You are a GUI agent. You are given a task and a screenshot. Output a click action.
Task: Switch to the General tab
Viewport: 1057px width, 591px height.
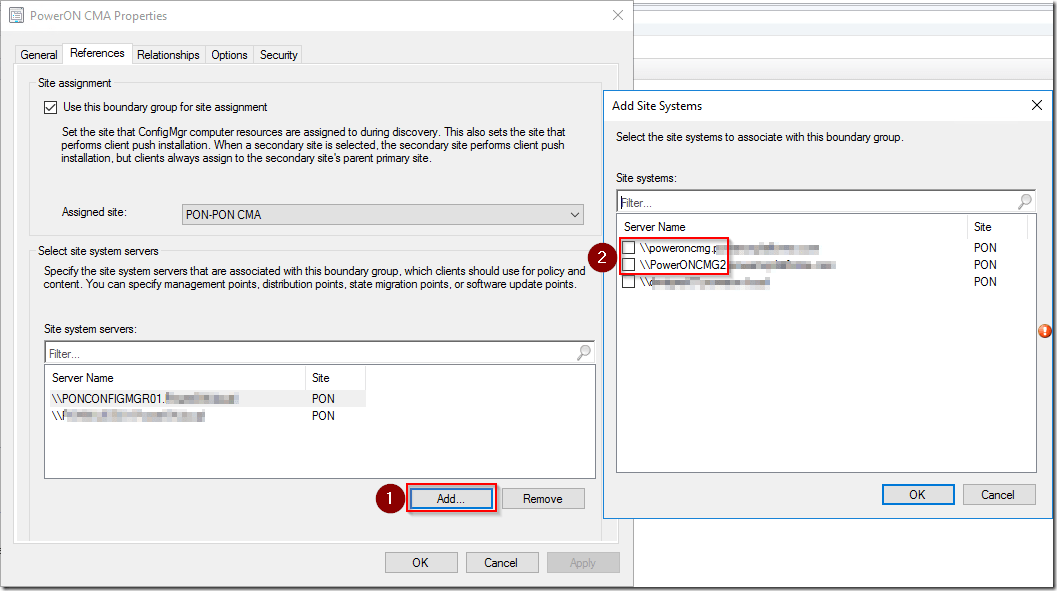pos(39,55)
